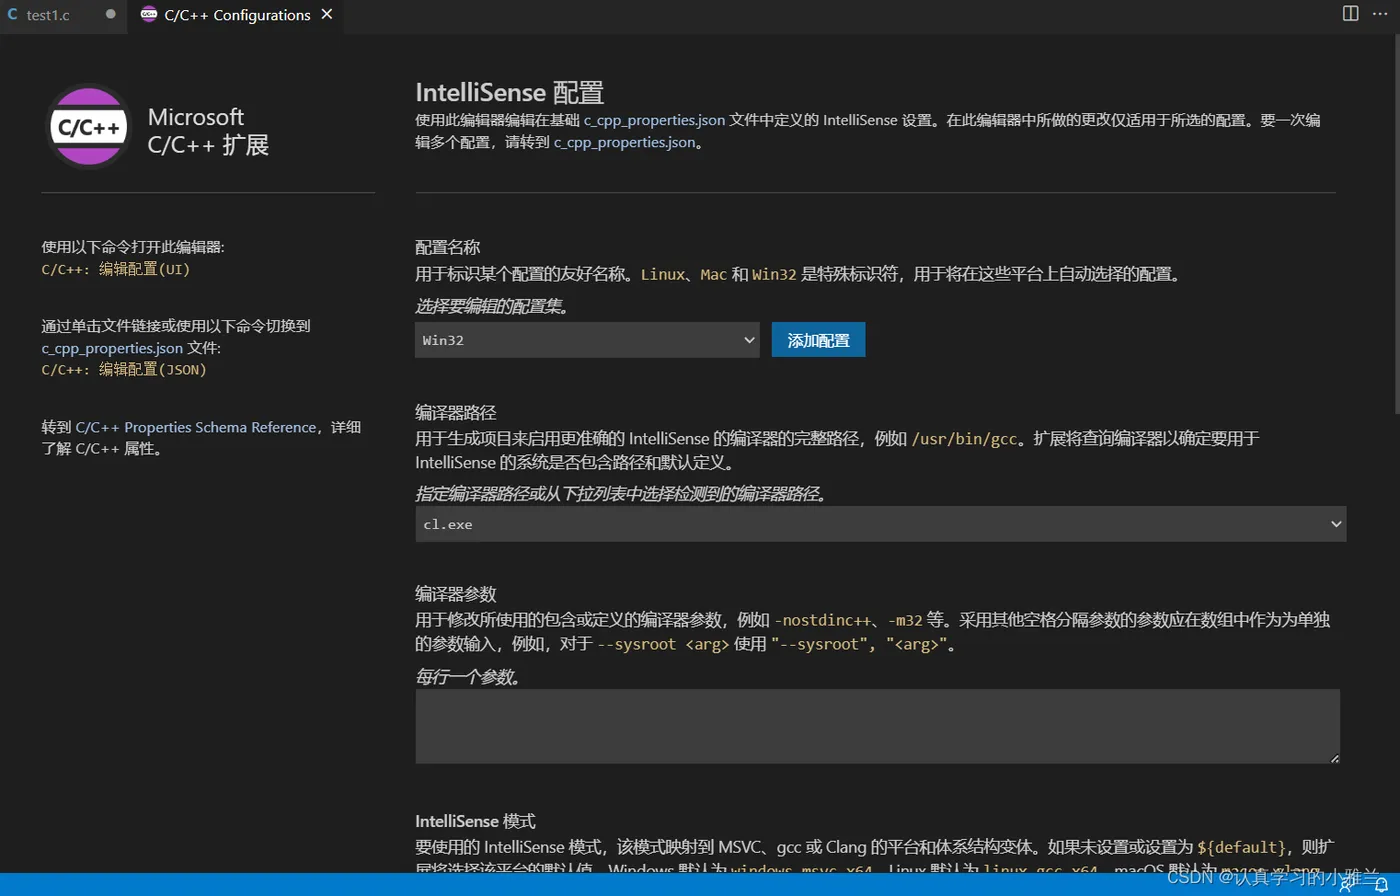Click the '选择要编辑的配置集。' hint text

click(x=491, y=307)
